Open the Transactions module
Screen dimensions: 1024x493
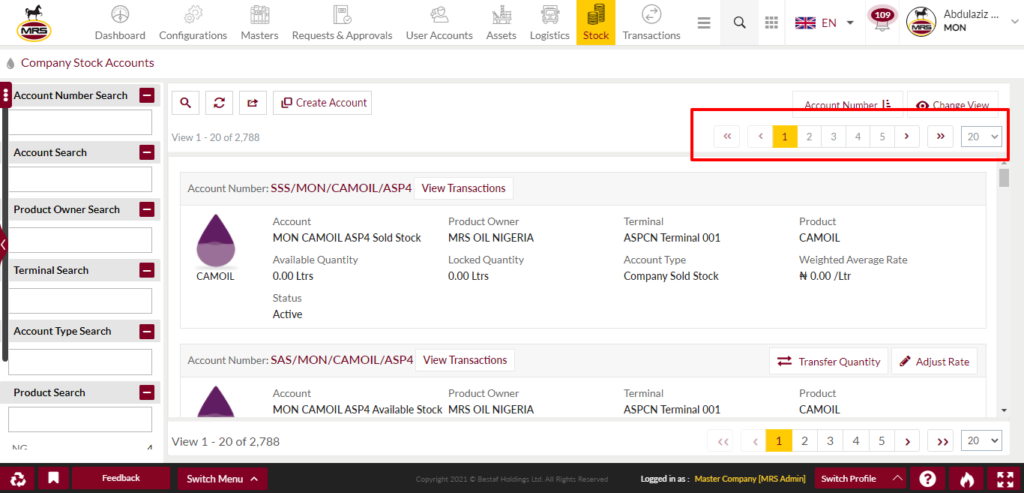point(651,23)
